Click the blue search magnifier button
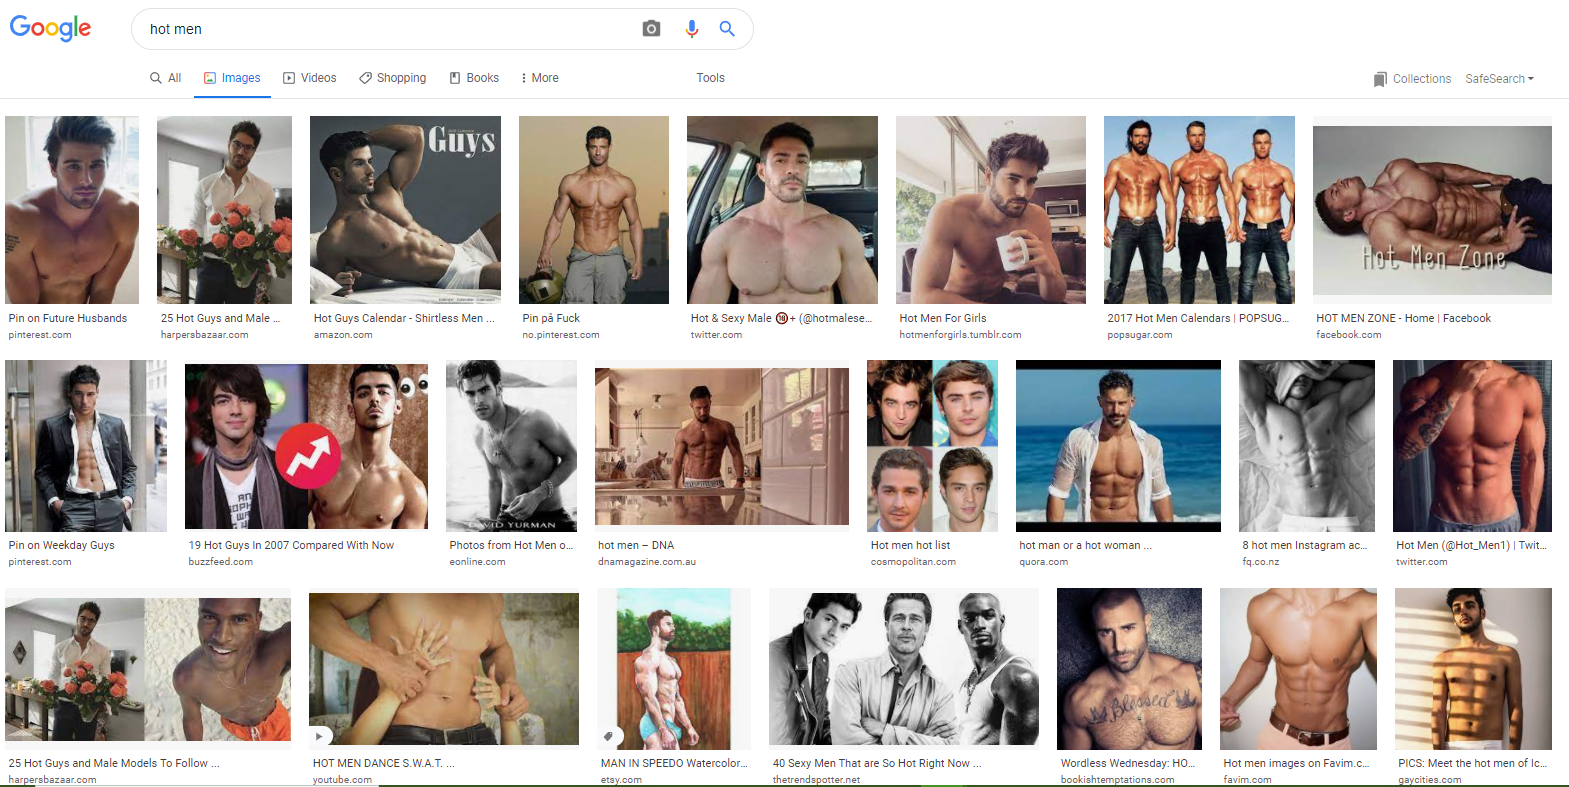 click(727, 29)
